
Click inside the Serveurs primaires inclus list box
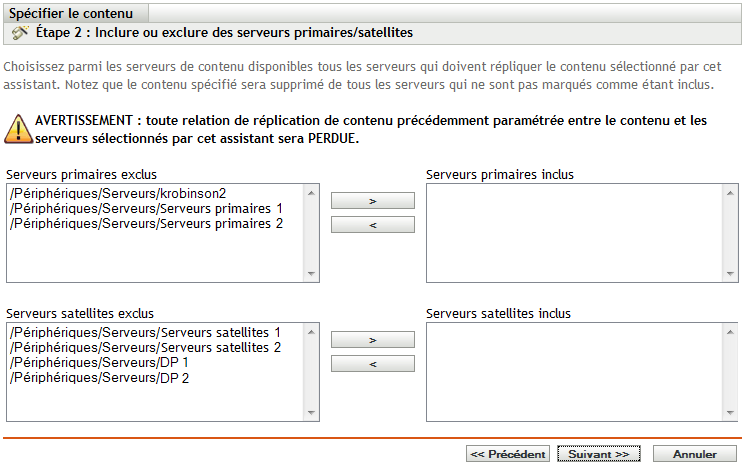(x=582, y=234)
